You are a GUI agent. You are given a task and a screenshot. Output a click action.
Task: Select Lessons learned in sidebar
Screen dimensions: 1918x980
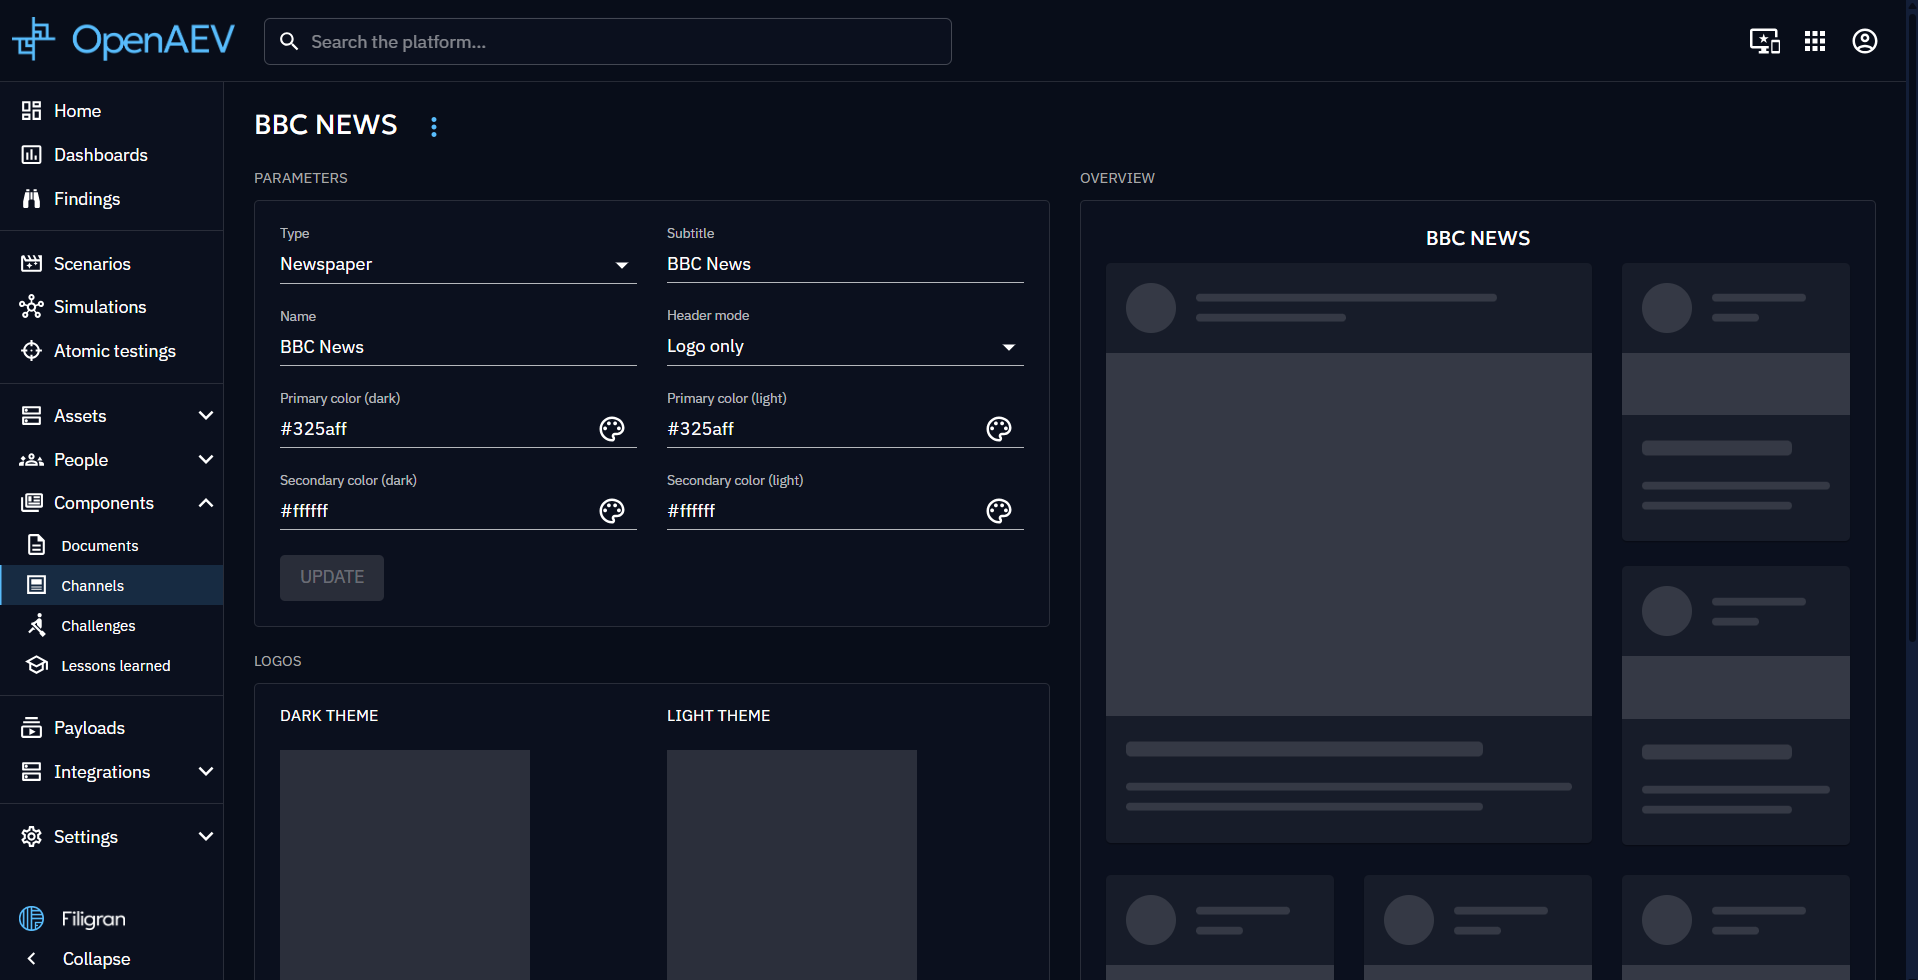[115, 666]
